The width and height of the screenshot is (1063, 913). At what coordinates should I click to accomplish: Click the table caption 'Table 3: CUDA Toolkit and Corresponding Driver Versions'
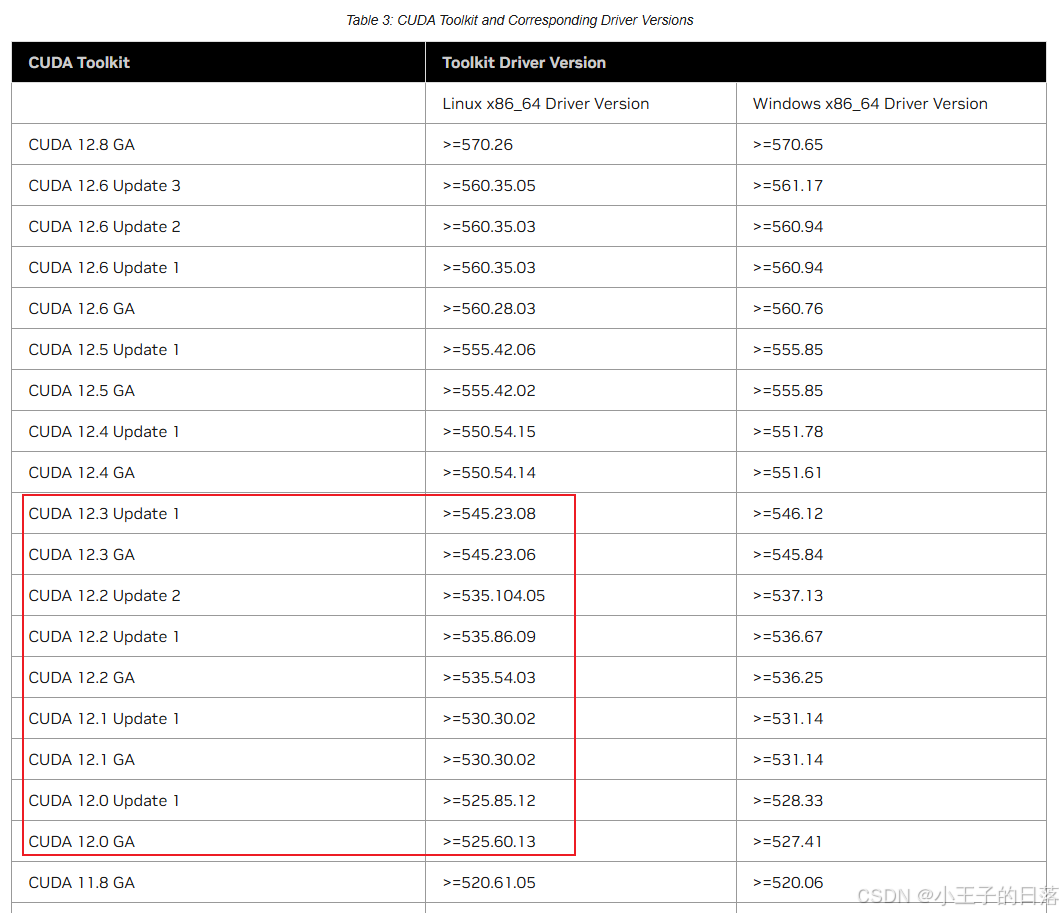tap(519, 20)
